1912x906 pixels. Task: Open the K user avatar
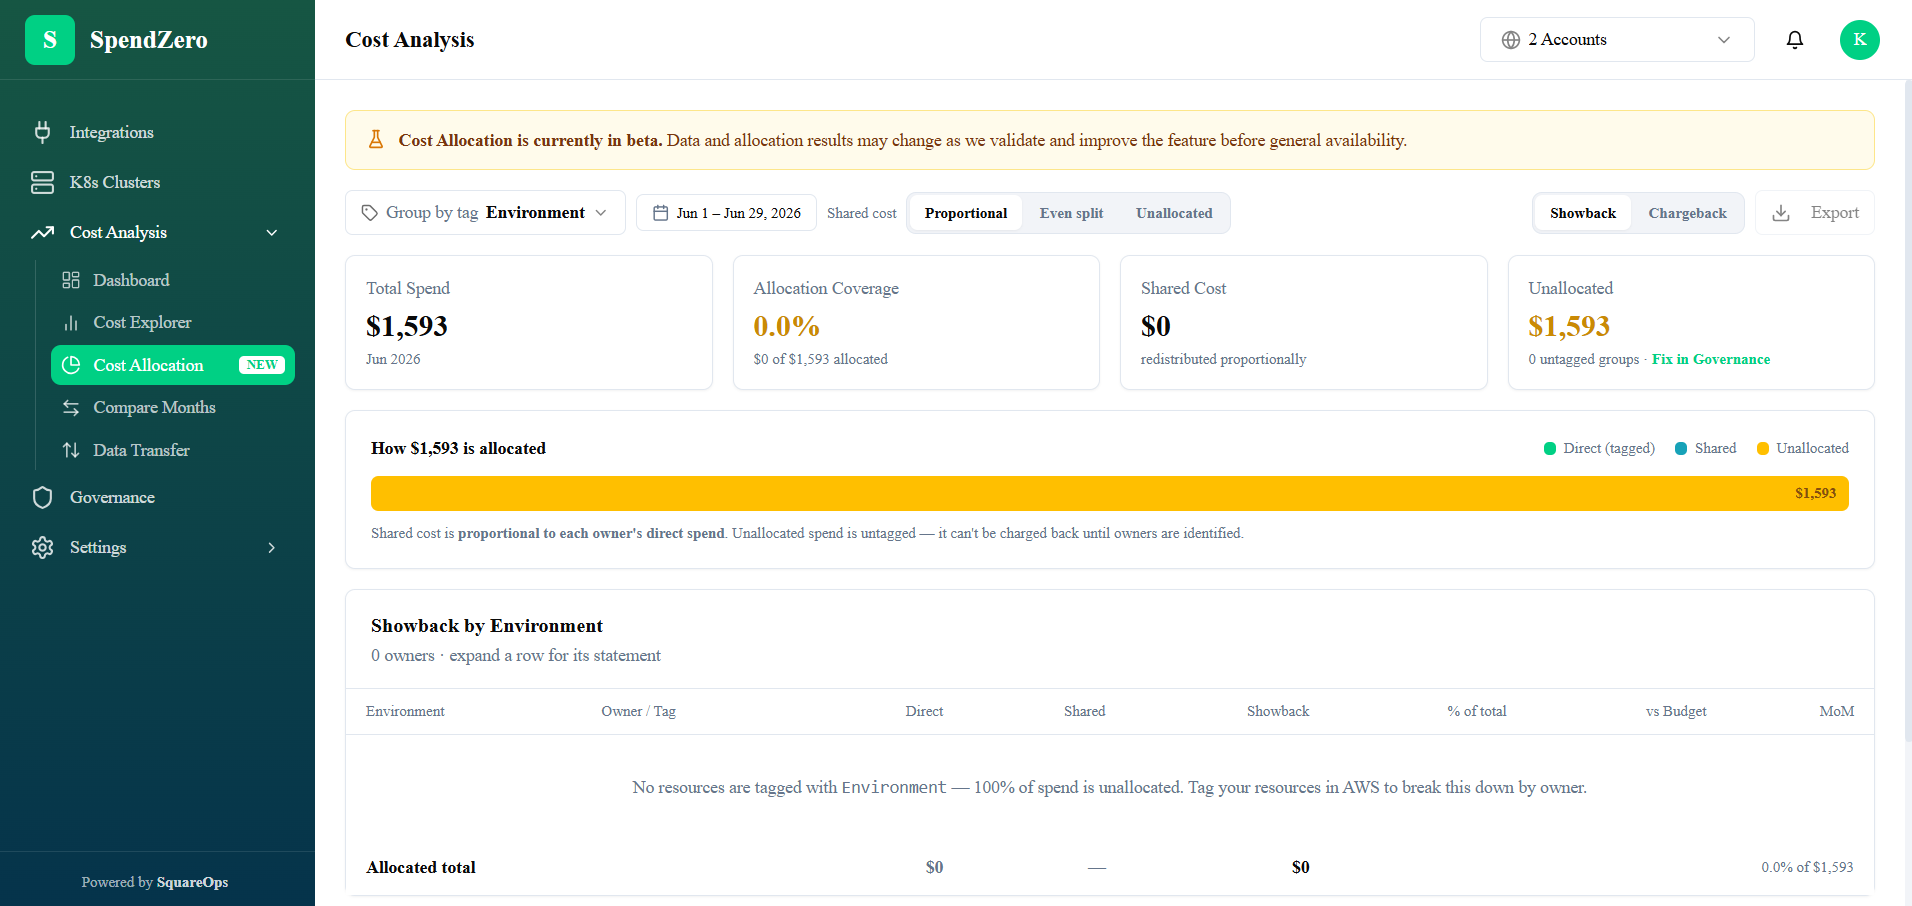1860,40
